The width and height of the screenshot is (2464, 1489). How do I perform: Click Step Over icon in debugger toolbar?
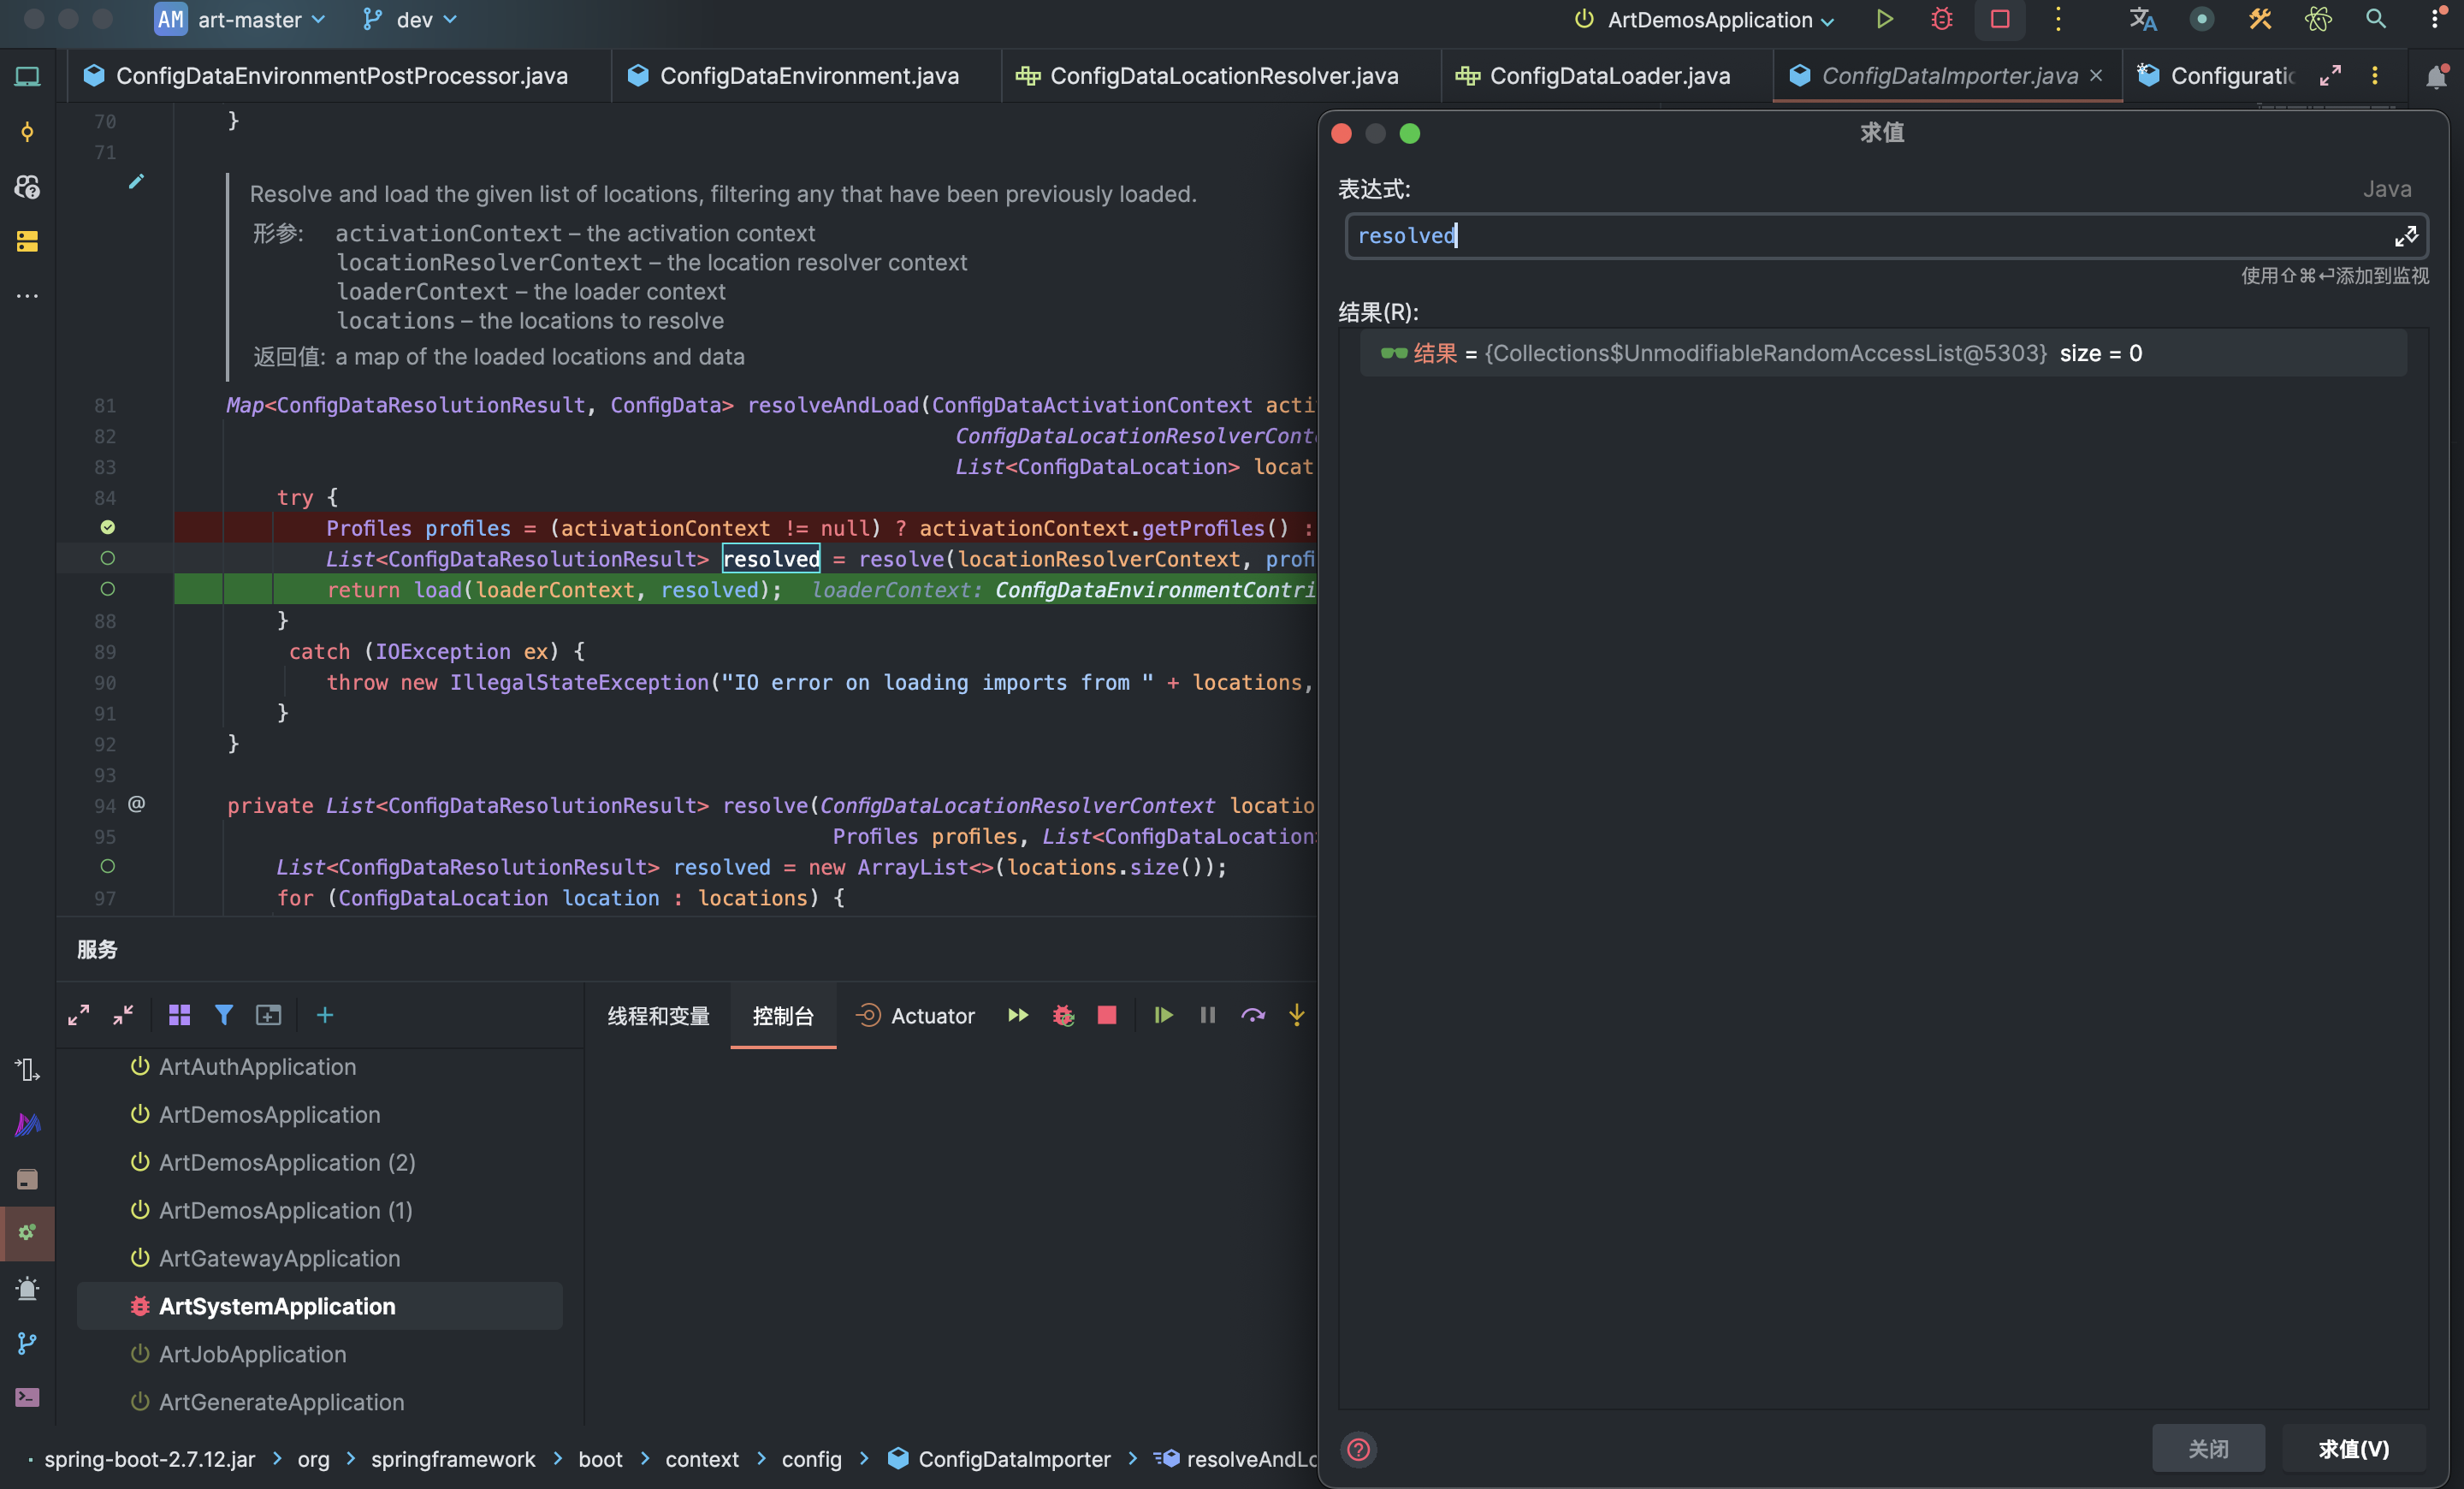click(1252, 1015)
